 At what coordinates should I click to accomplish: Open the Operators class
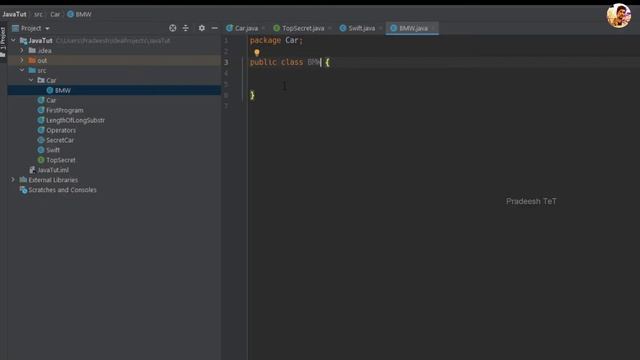tap(61, 130)
